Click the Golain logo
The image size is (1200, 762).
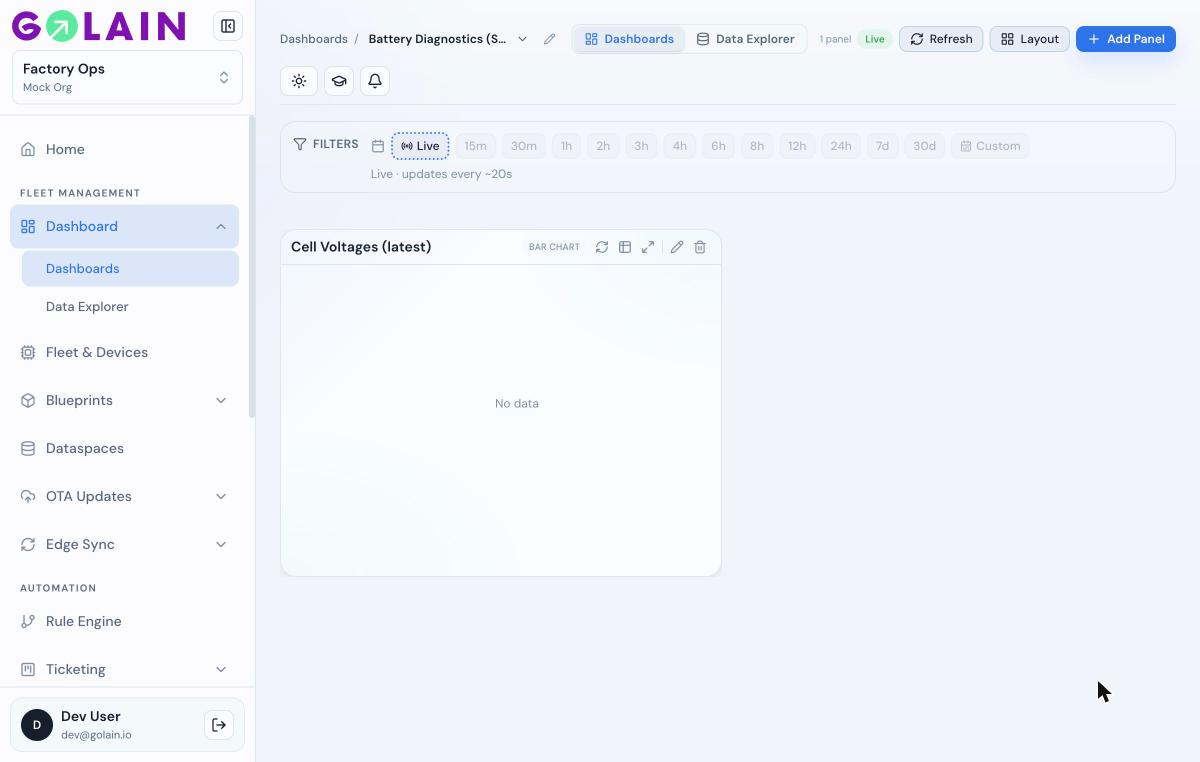click(x=99, y=26)
